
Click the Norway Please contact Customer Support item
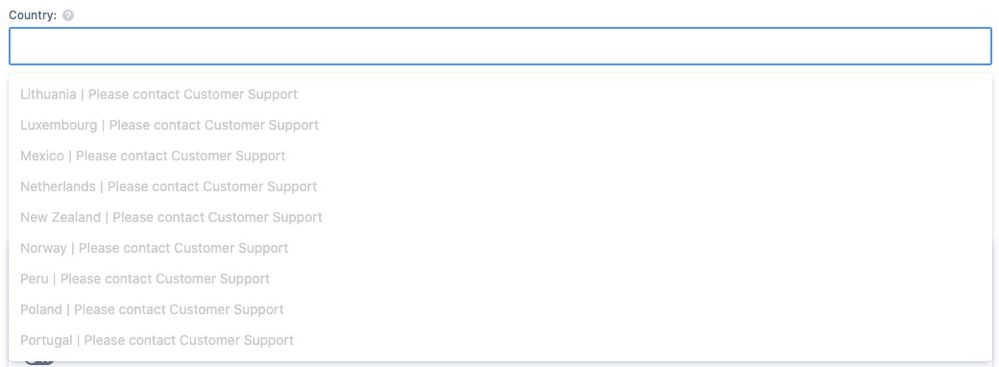[500, 248]
